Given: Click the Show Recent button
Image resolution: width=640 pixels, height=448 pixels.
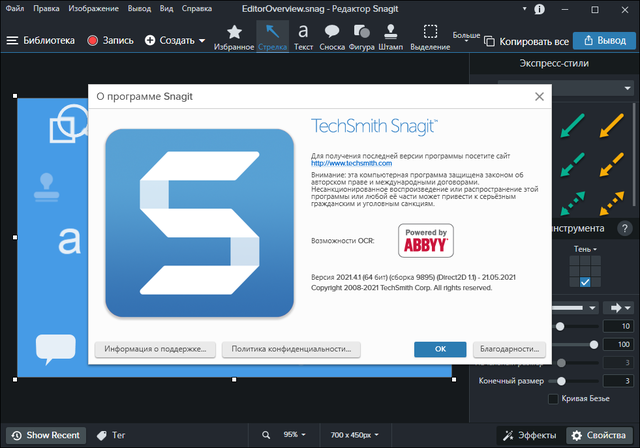Looking at the screenshot, I should coord(46,435).
